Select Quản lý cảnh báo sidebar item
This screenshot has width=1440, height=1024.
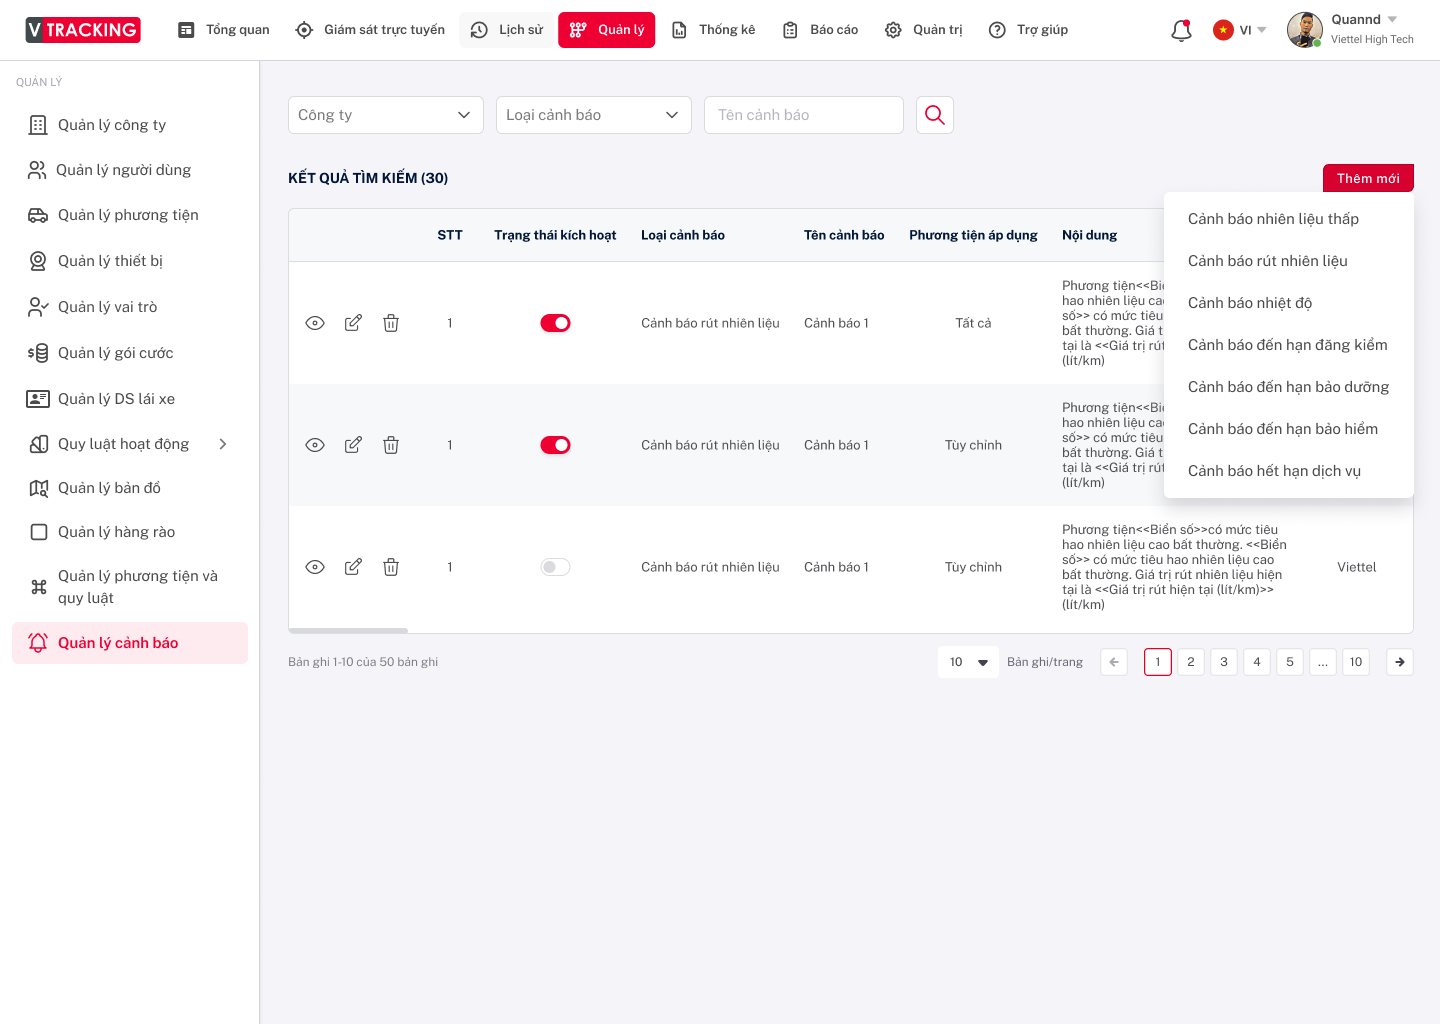tap(130, 643)
